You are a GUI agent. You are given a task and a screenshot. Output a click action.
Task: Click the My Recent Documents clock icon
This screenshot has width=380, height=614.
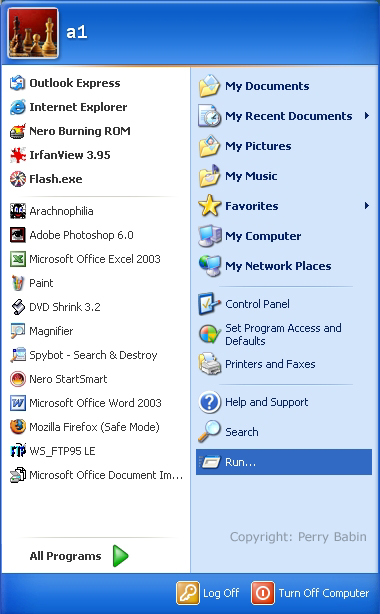click(209, 116)
